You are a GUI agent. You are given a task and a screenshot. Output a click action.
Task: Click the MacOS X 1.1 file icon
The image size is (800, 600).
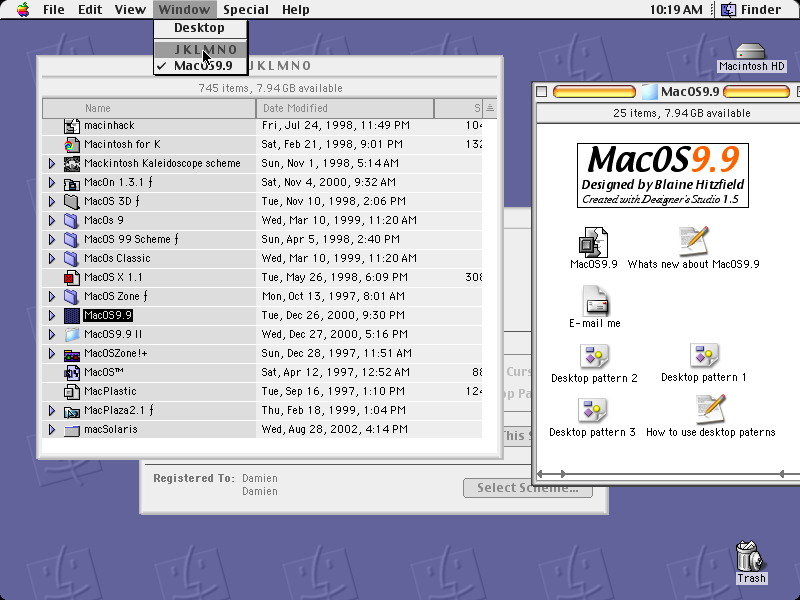pos(71,278)
